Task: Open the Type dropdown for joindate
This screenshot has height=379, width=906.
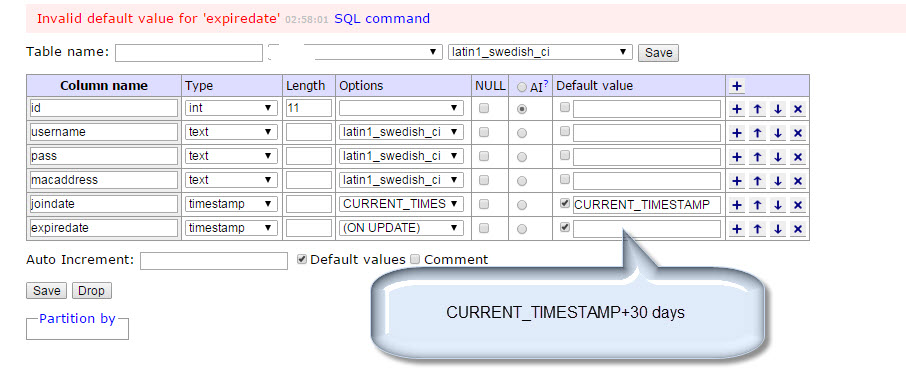Action: [x=231, y=204]
